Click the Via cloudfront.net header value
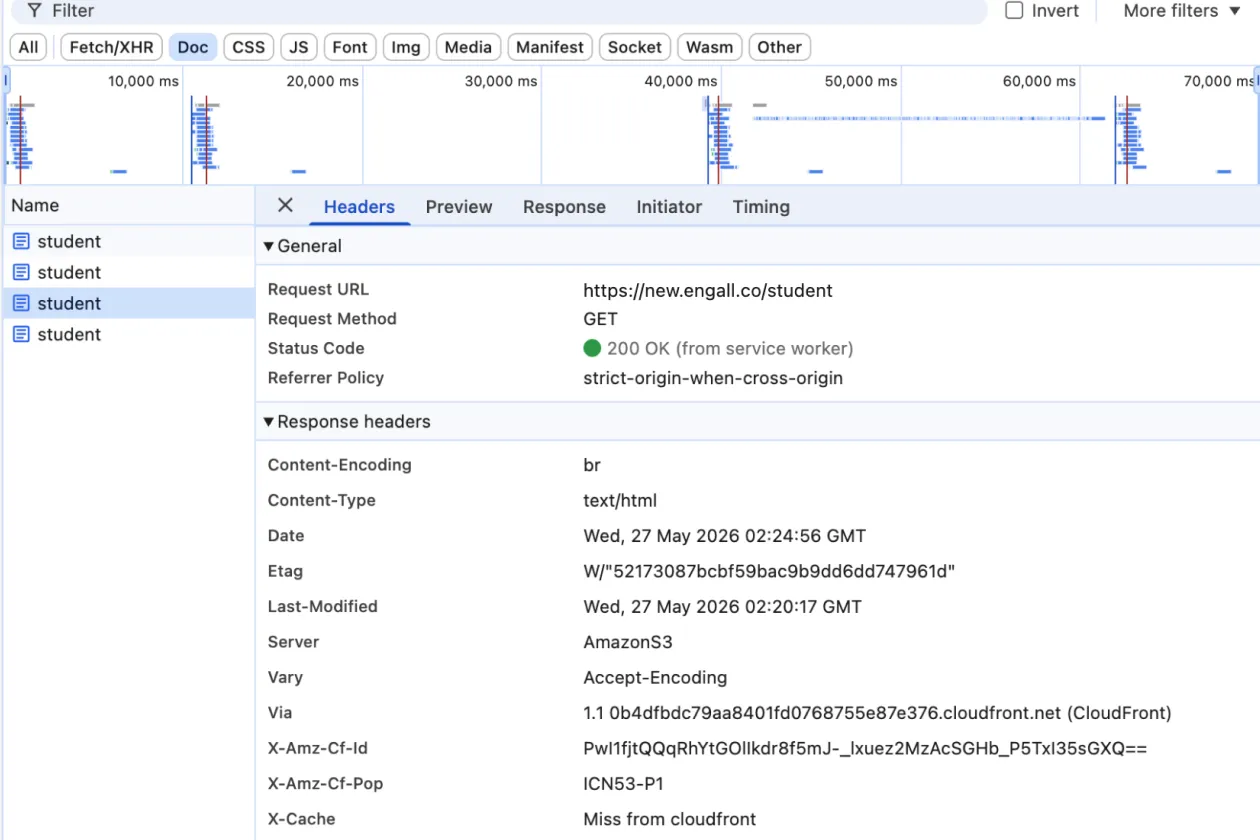This screenshot has height=840, width=1260. coord(877,713)
